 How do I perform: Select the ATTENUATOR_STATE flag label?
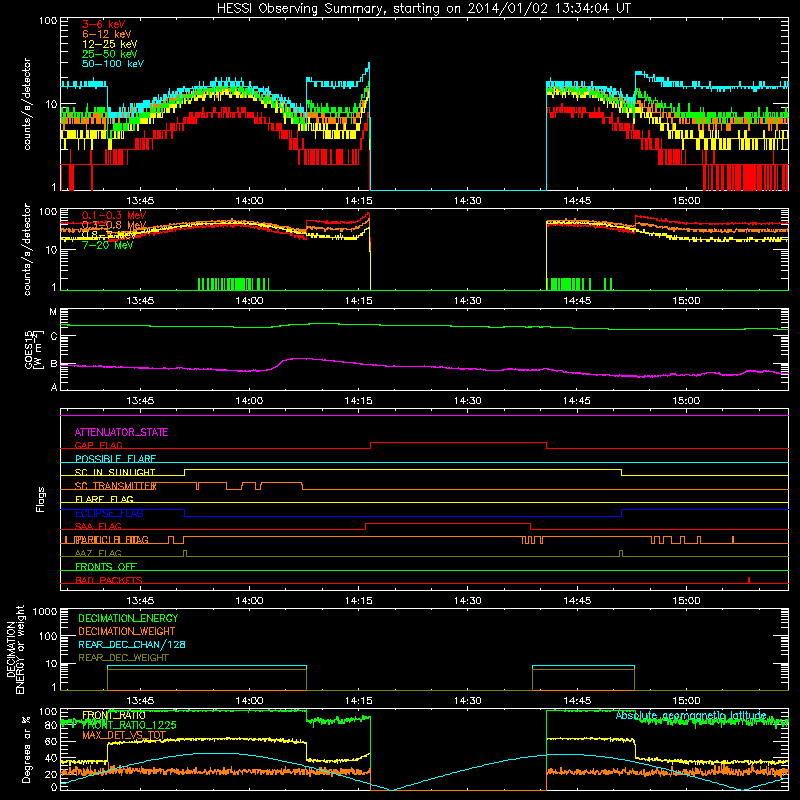click(121, 432)
